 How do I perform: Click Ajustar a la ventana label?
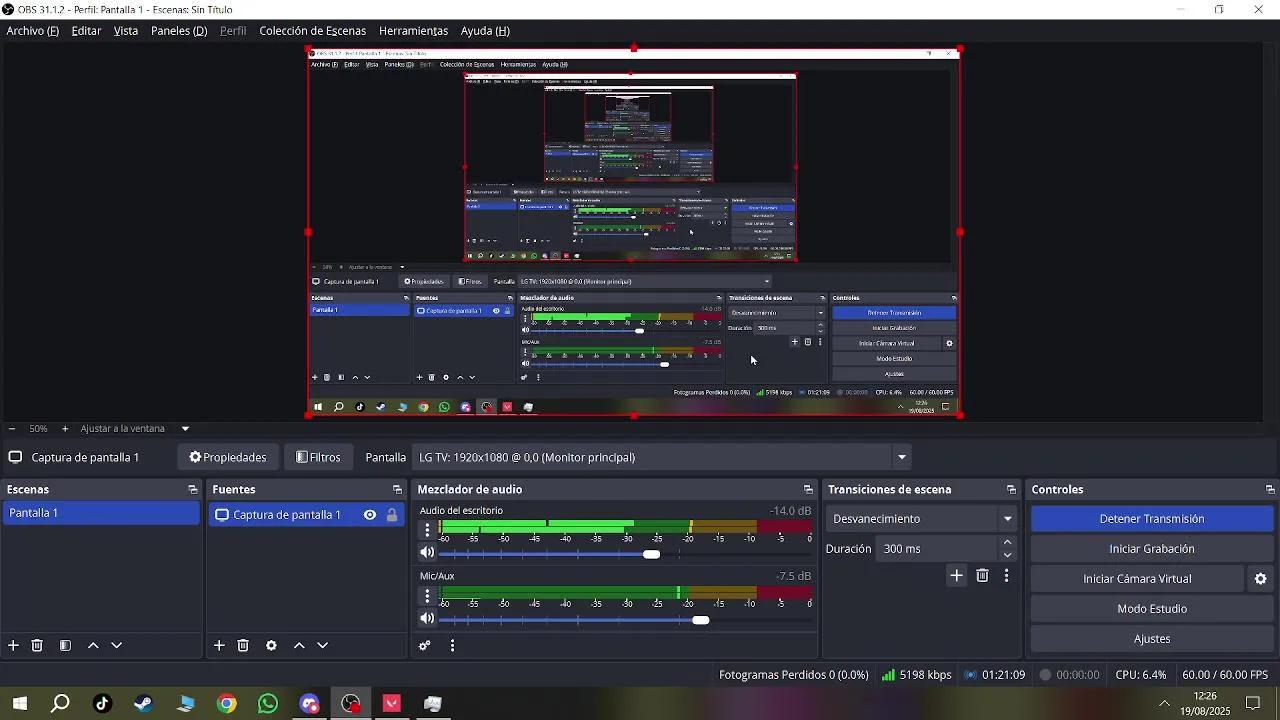[x=122, y=429]
